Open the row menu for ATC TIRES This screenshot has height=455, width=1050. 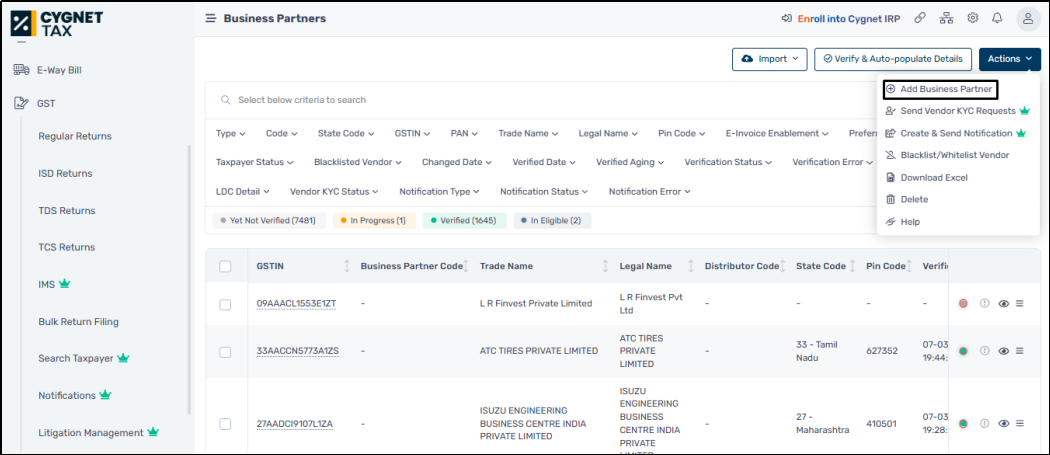point(1020,350)
